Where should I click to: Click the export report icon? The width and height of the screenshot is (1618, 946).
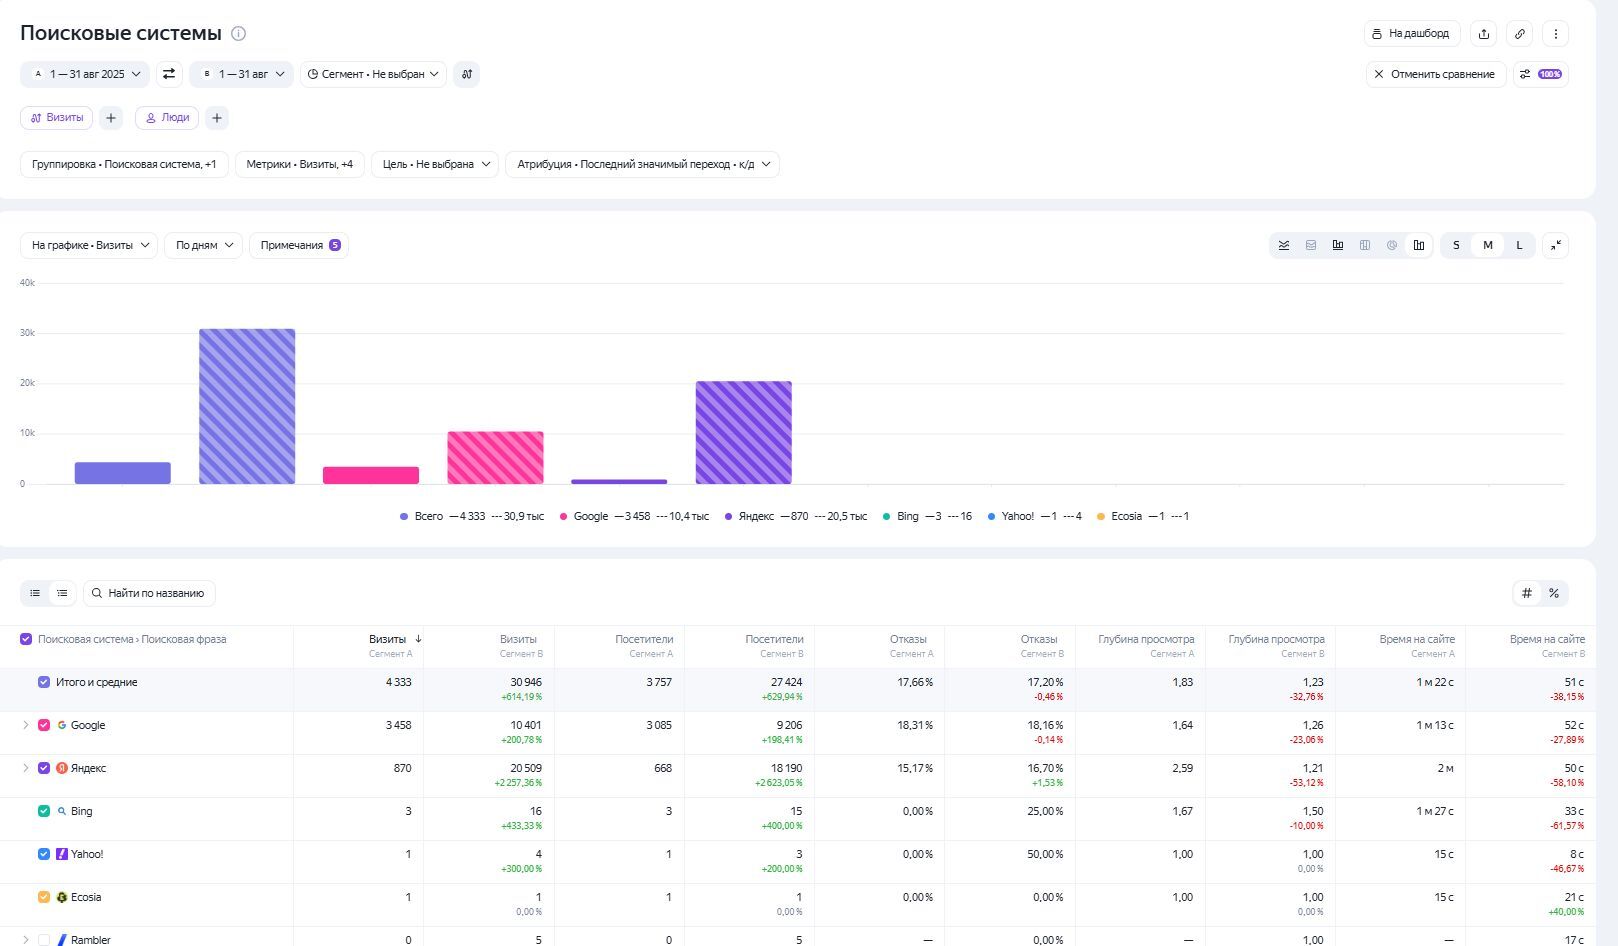tap(1484, 33)
